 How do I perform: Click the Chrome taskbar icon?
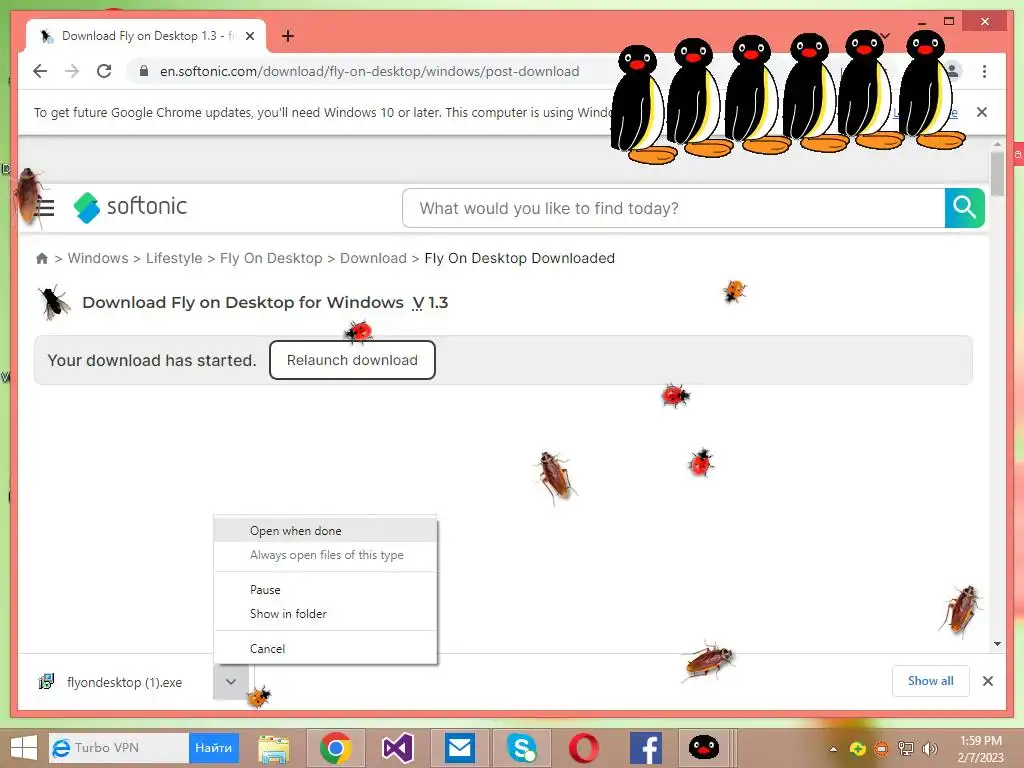point(336,748)
